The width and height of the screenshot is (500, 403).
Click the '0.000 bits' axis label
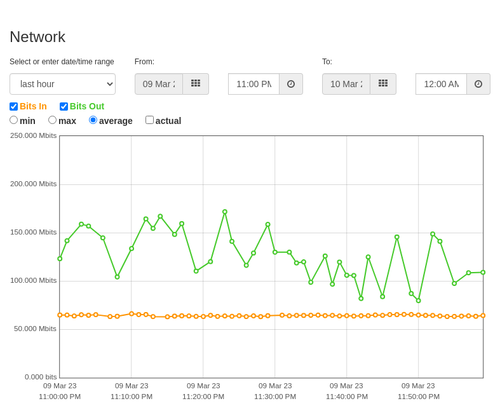coord(41,377)
